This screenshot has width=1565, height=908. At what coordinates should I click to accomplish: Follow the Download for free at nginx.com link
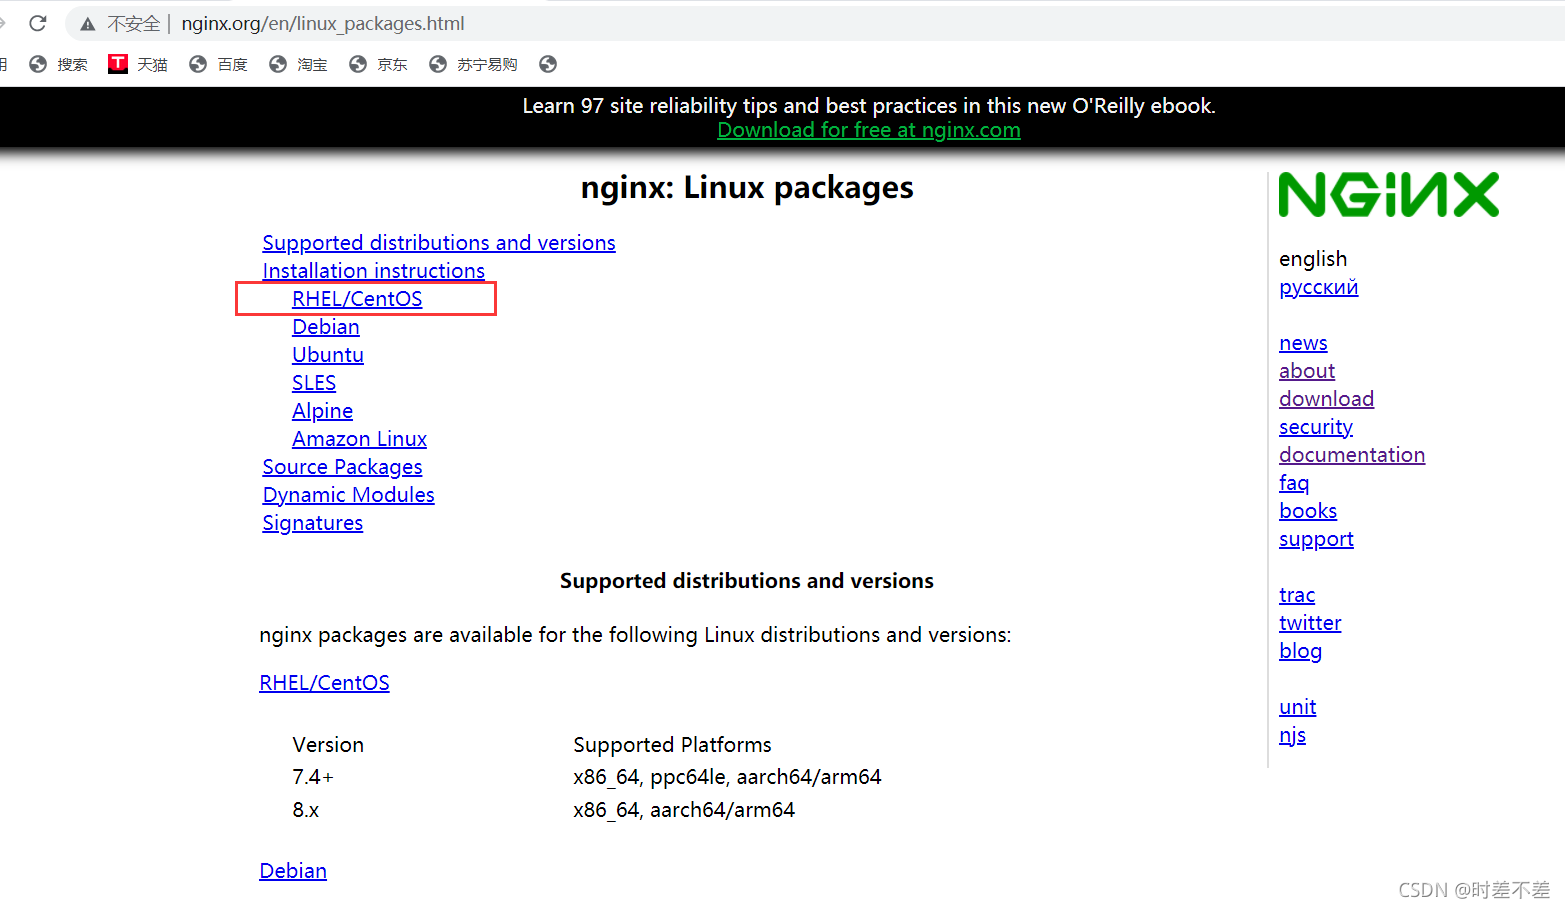click(869, 130)
